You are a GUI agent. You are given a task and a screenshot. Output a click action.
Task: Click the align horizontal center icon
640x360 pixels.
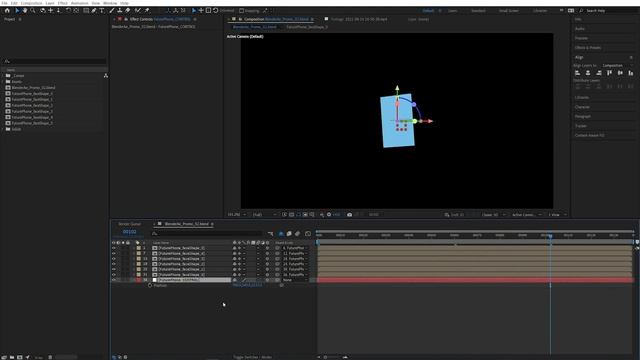[588, 73]
